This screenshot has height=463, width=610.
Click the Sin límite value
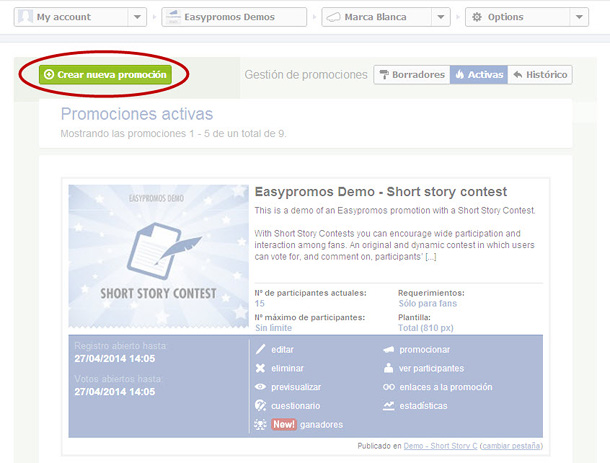coord(273,328)
